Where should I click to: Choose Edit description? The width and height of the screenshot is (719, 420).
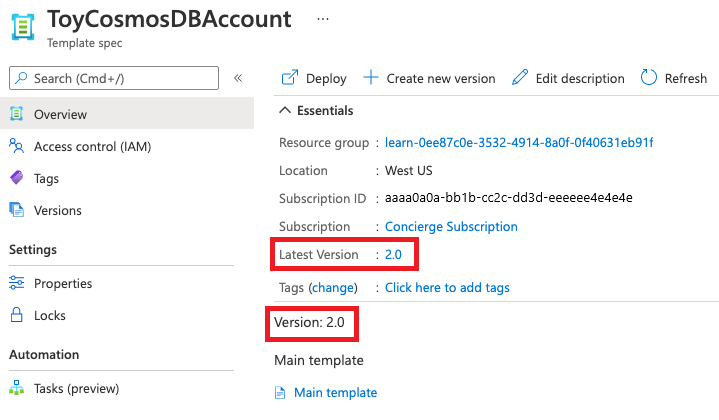(580, 79)
